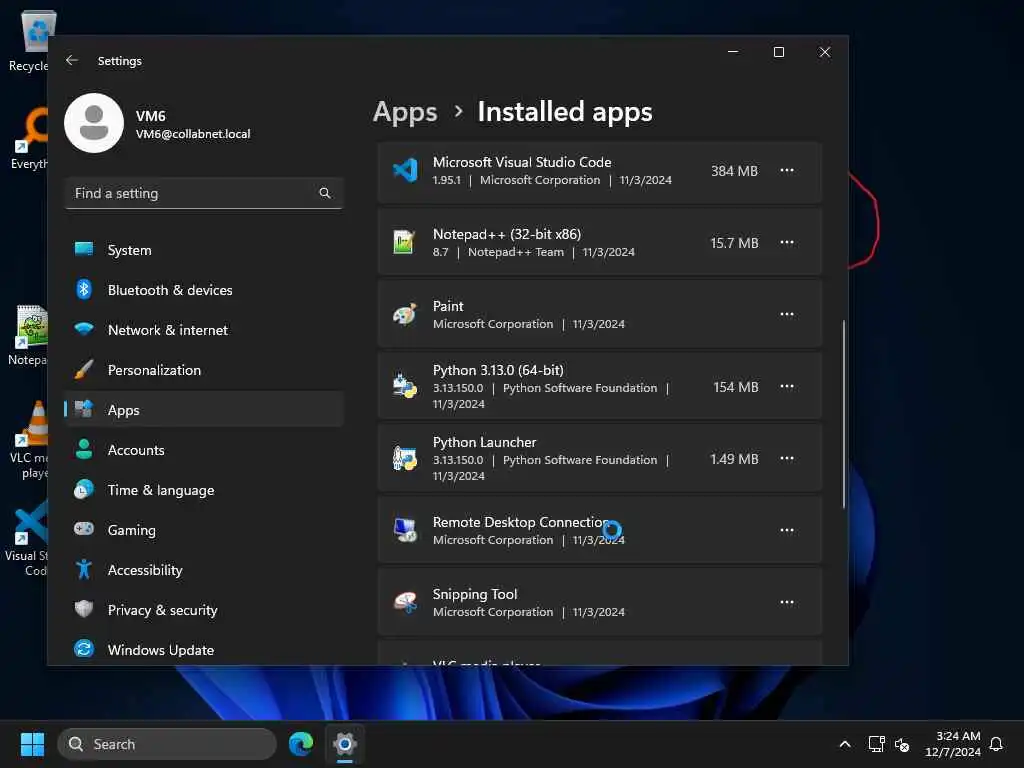Click the Remote Desktop Connection icon
The width and height of the screenshot is (1024, 768).
(405, 530)
